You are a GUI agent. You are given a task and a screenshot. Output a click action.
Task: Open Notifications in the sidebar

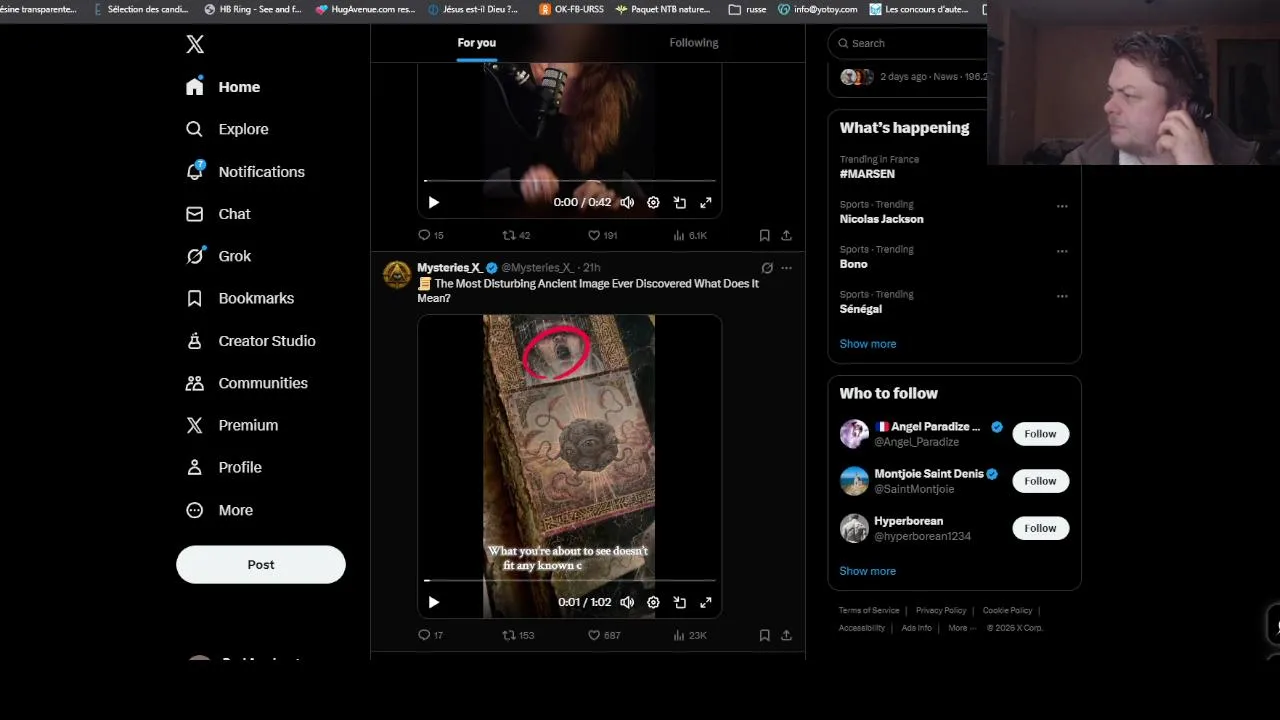coord(245,172)
